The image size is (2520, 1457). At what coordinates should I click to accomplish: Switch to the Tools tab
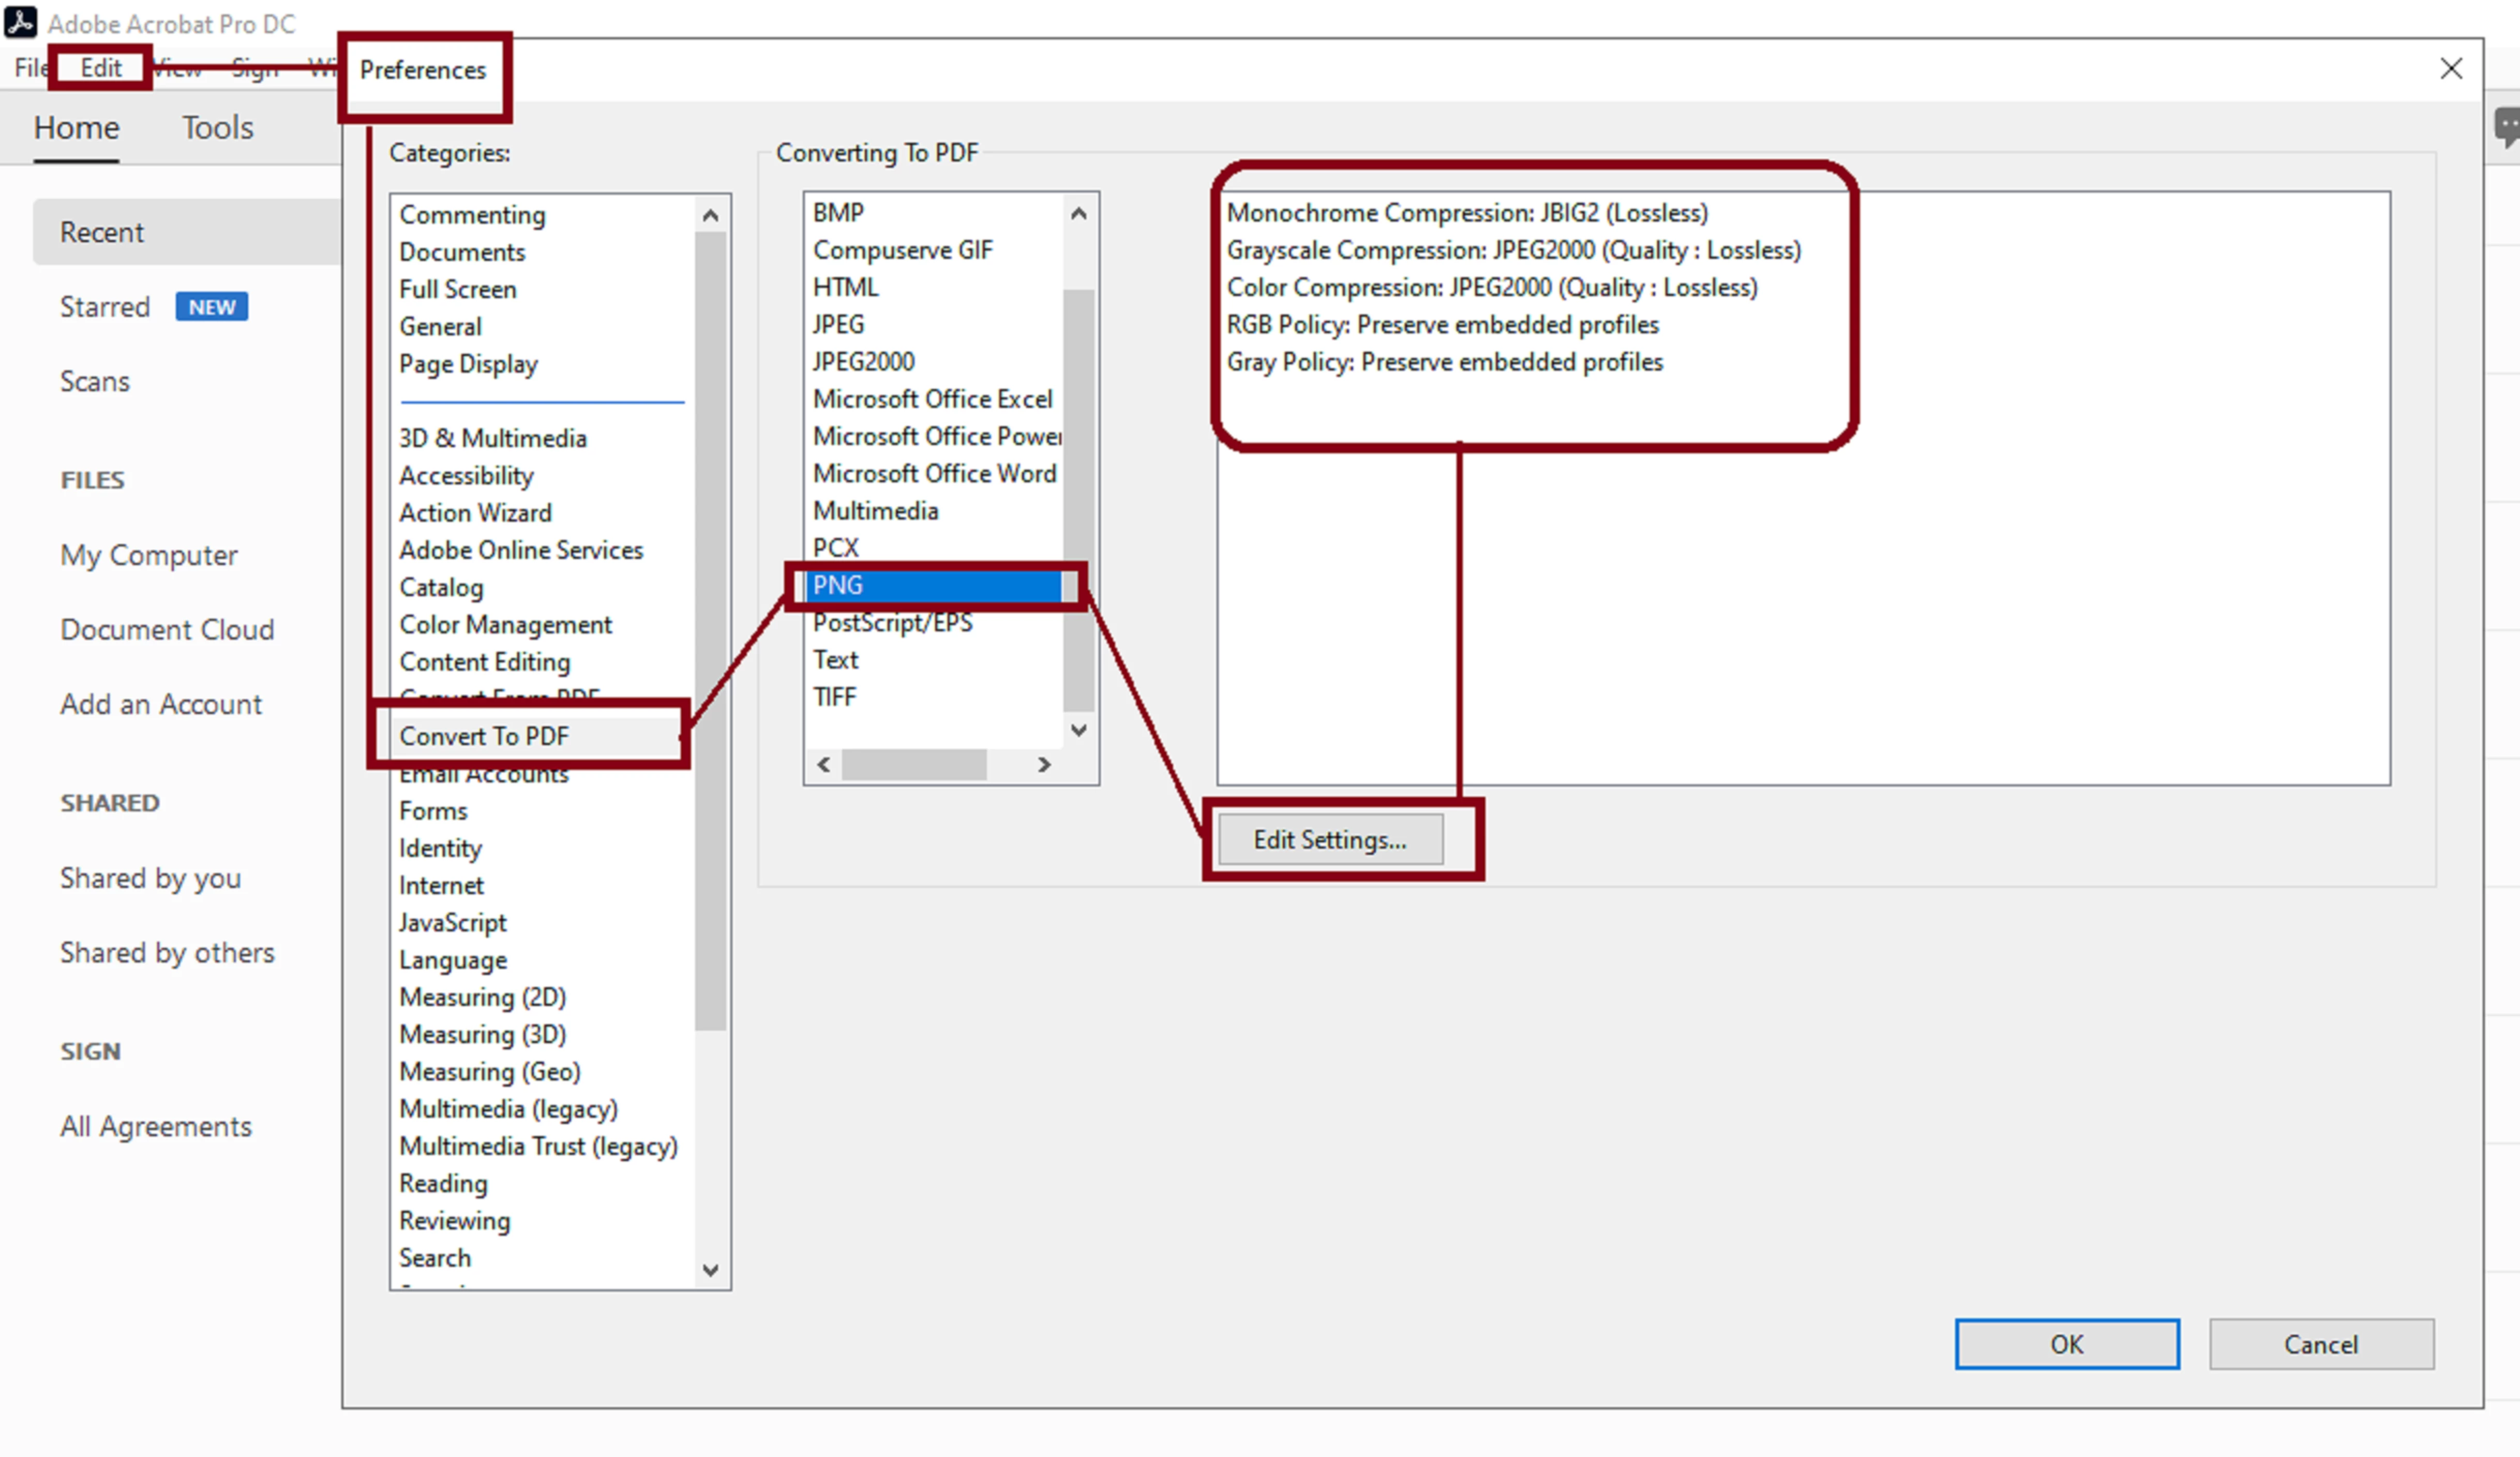coord(217,128)
